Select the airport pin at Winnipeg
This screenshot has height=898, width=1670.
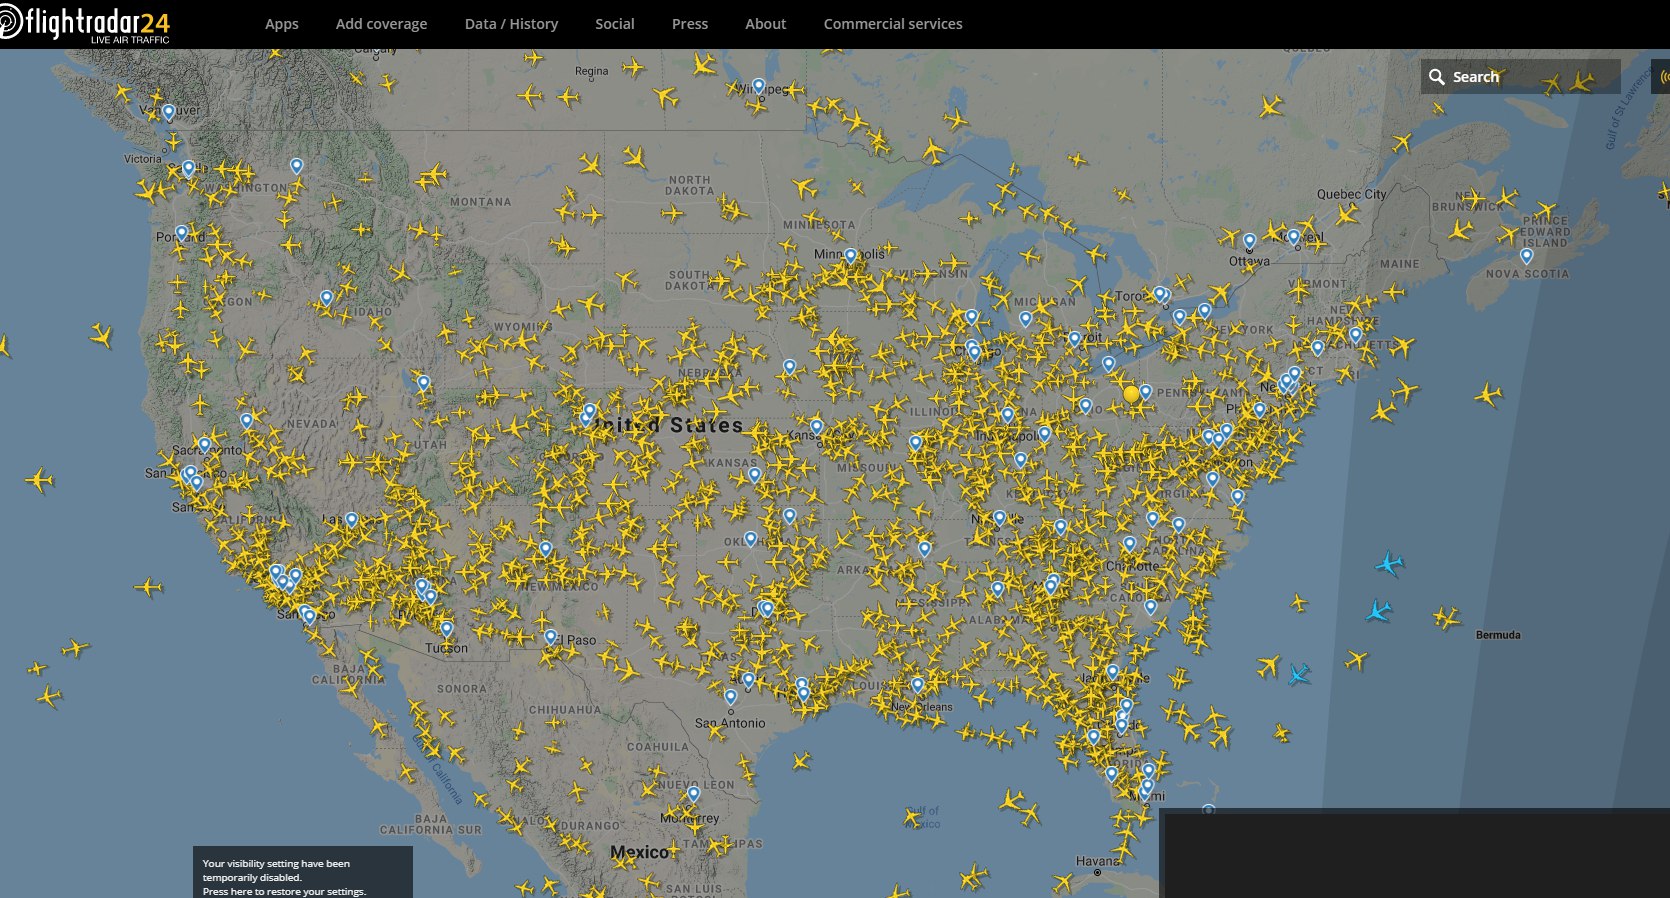tap(758, 87)
